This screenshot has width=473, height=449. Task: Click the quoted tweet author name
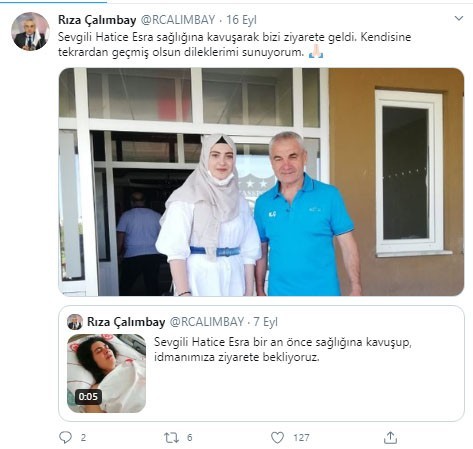126,322
